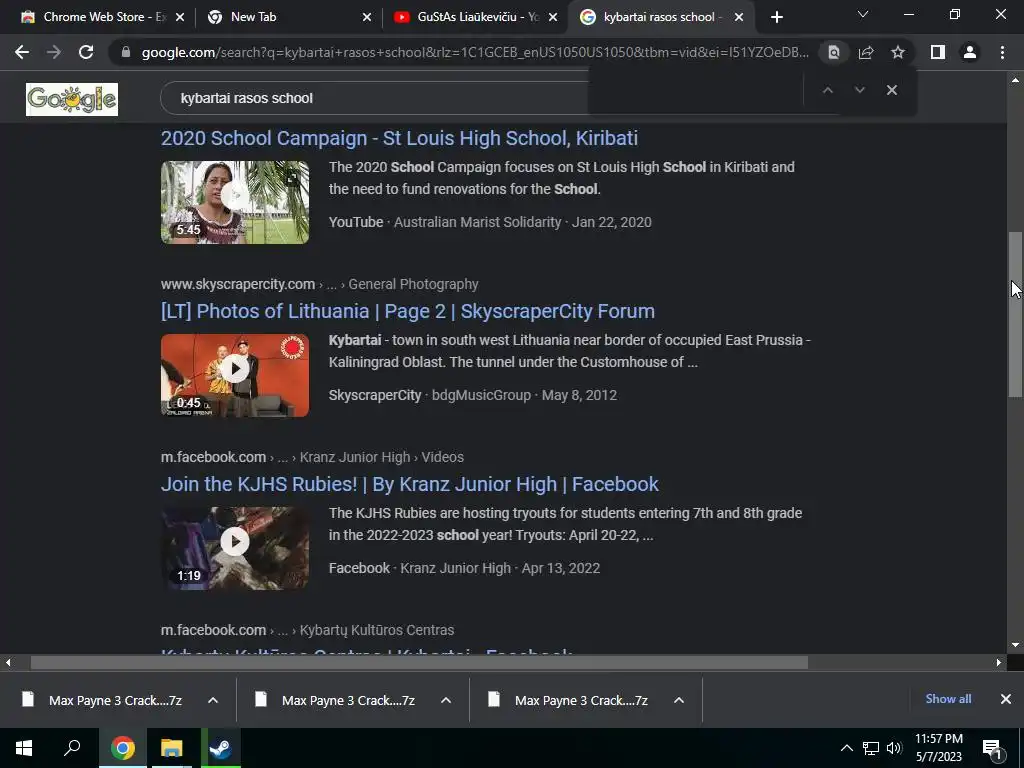Play the St Louis High School video thumbnail
The image size is (1024, 768).
point(234,202)
